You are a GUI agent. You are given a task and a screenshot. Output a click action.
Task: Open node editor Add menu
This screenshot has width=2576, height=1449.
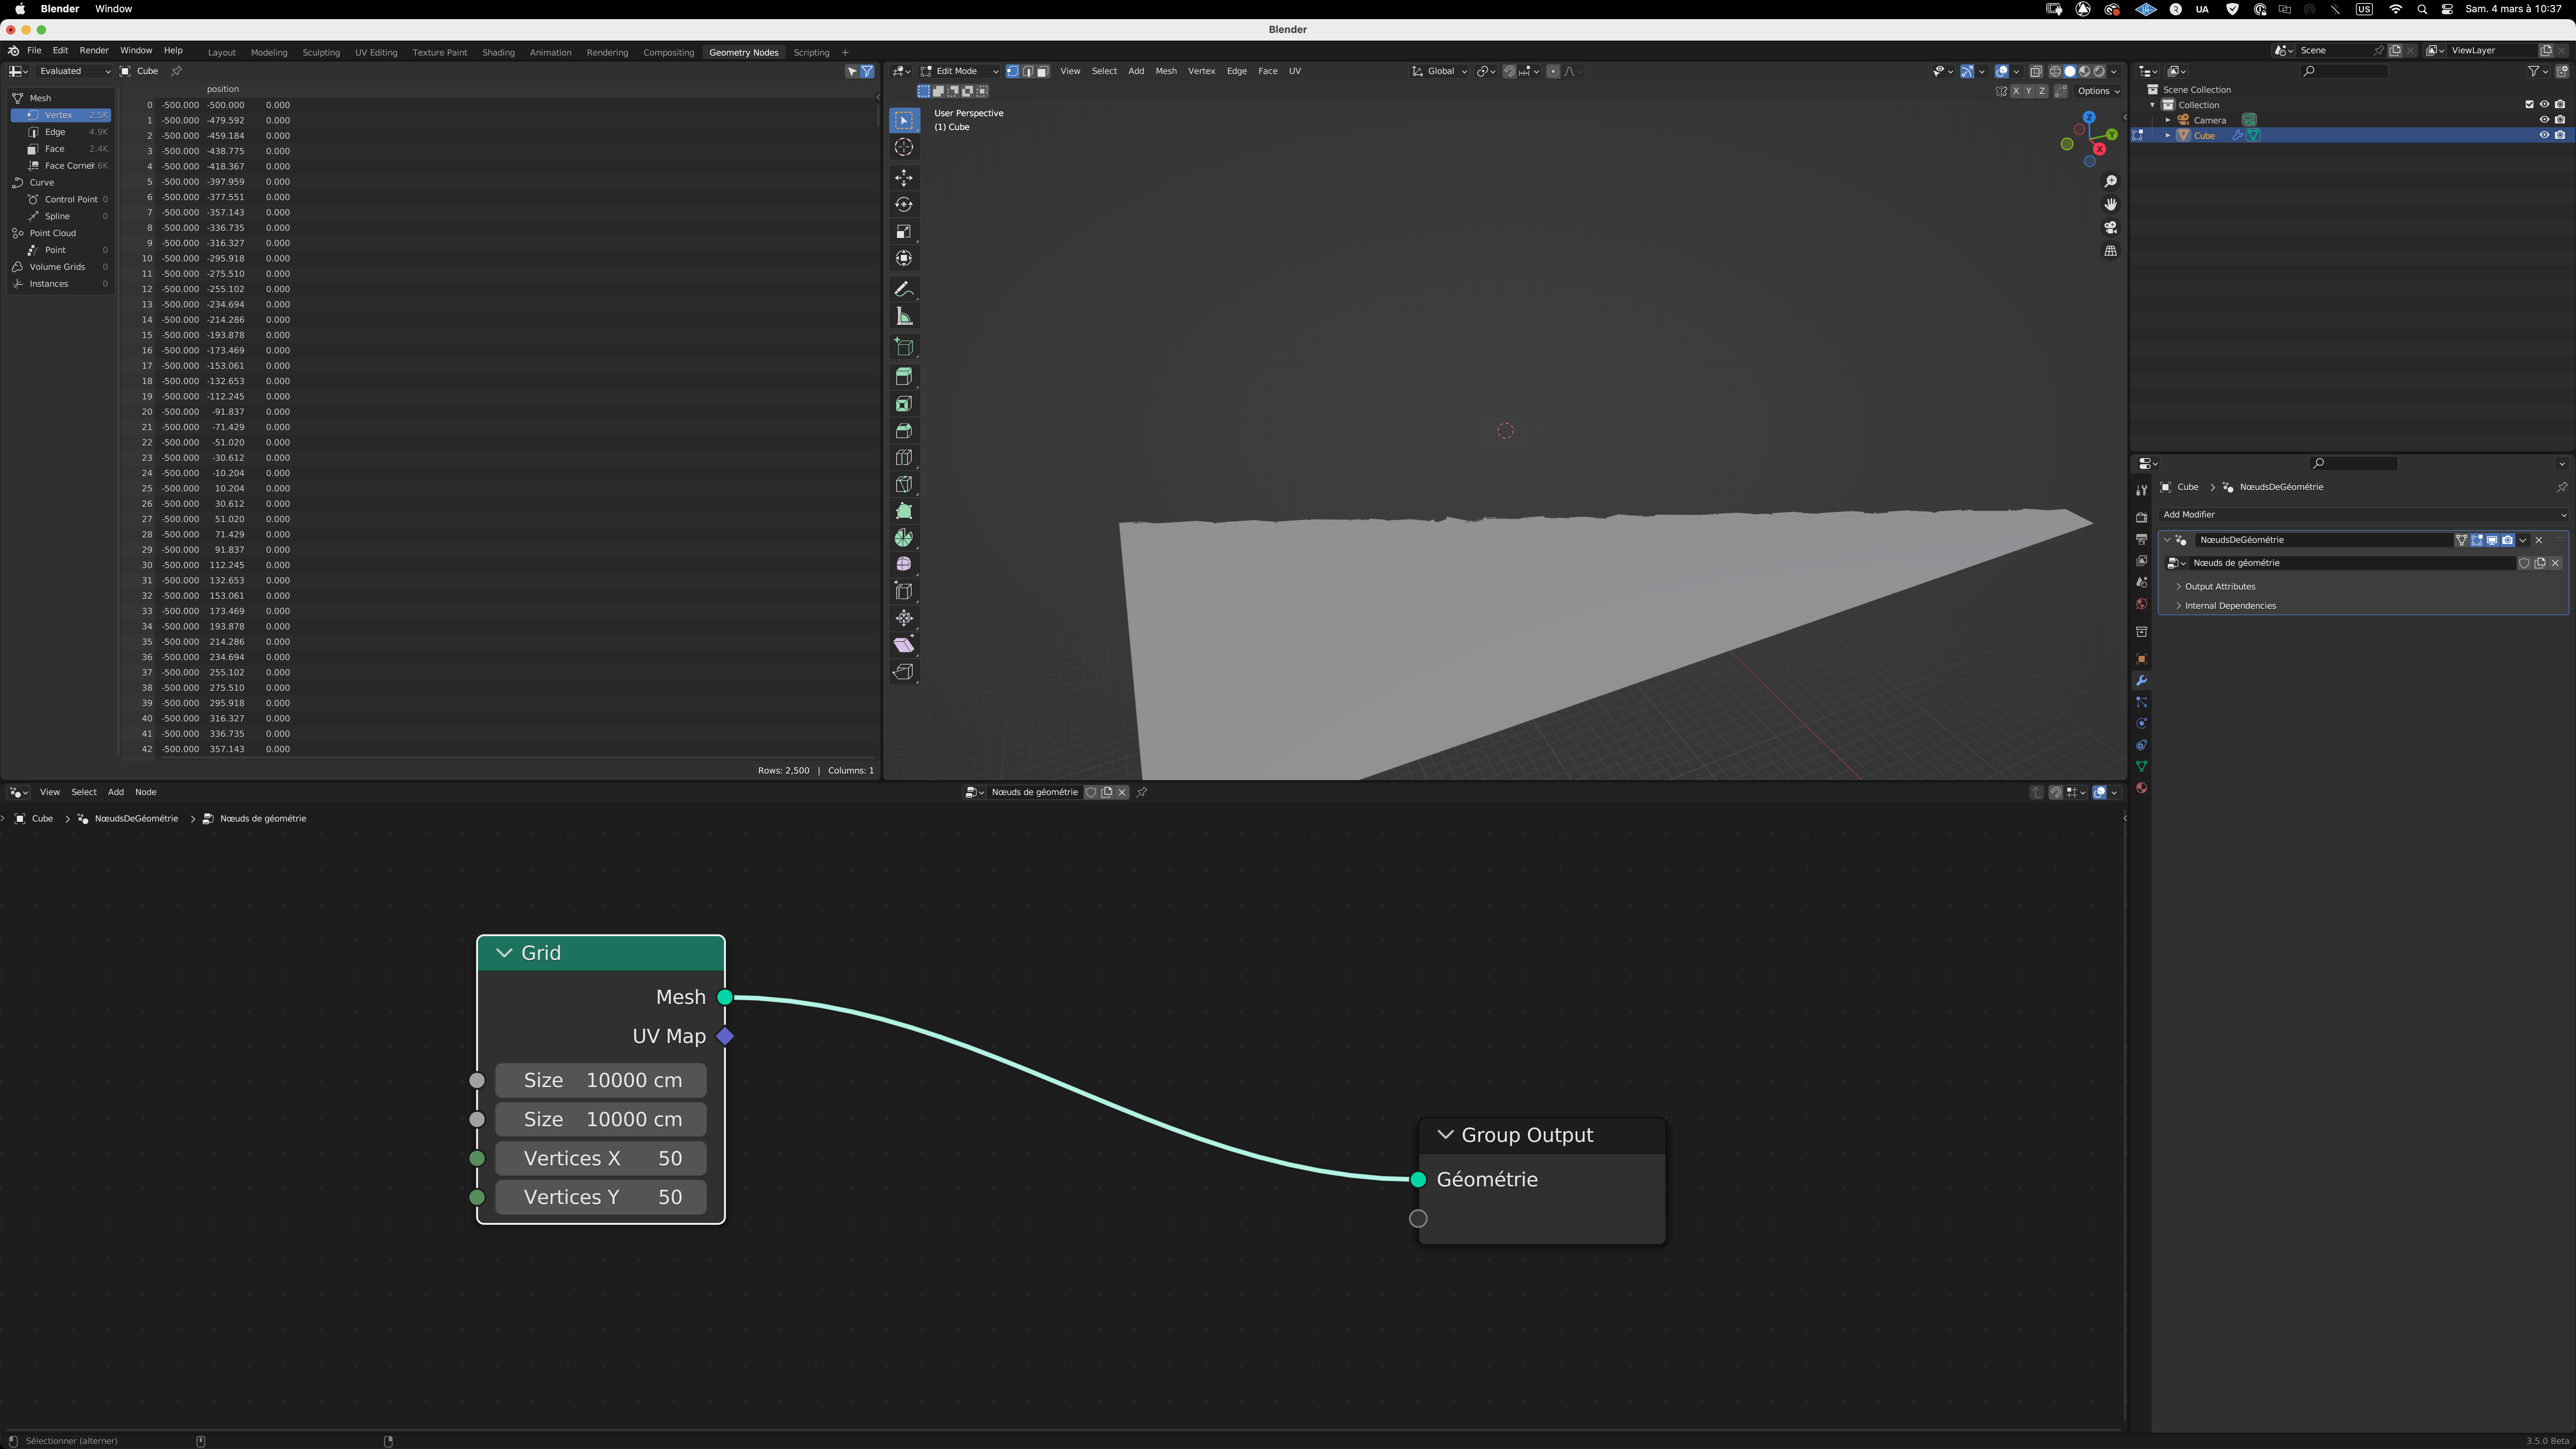point(116,792)
